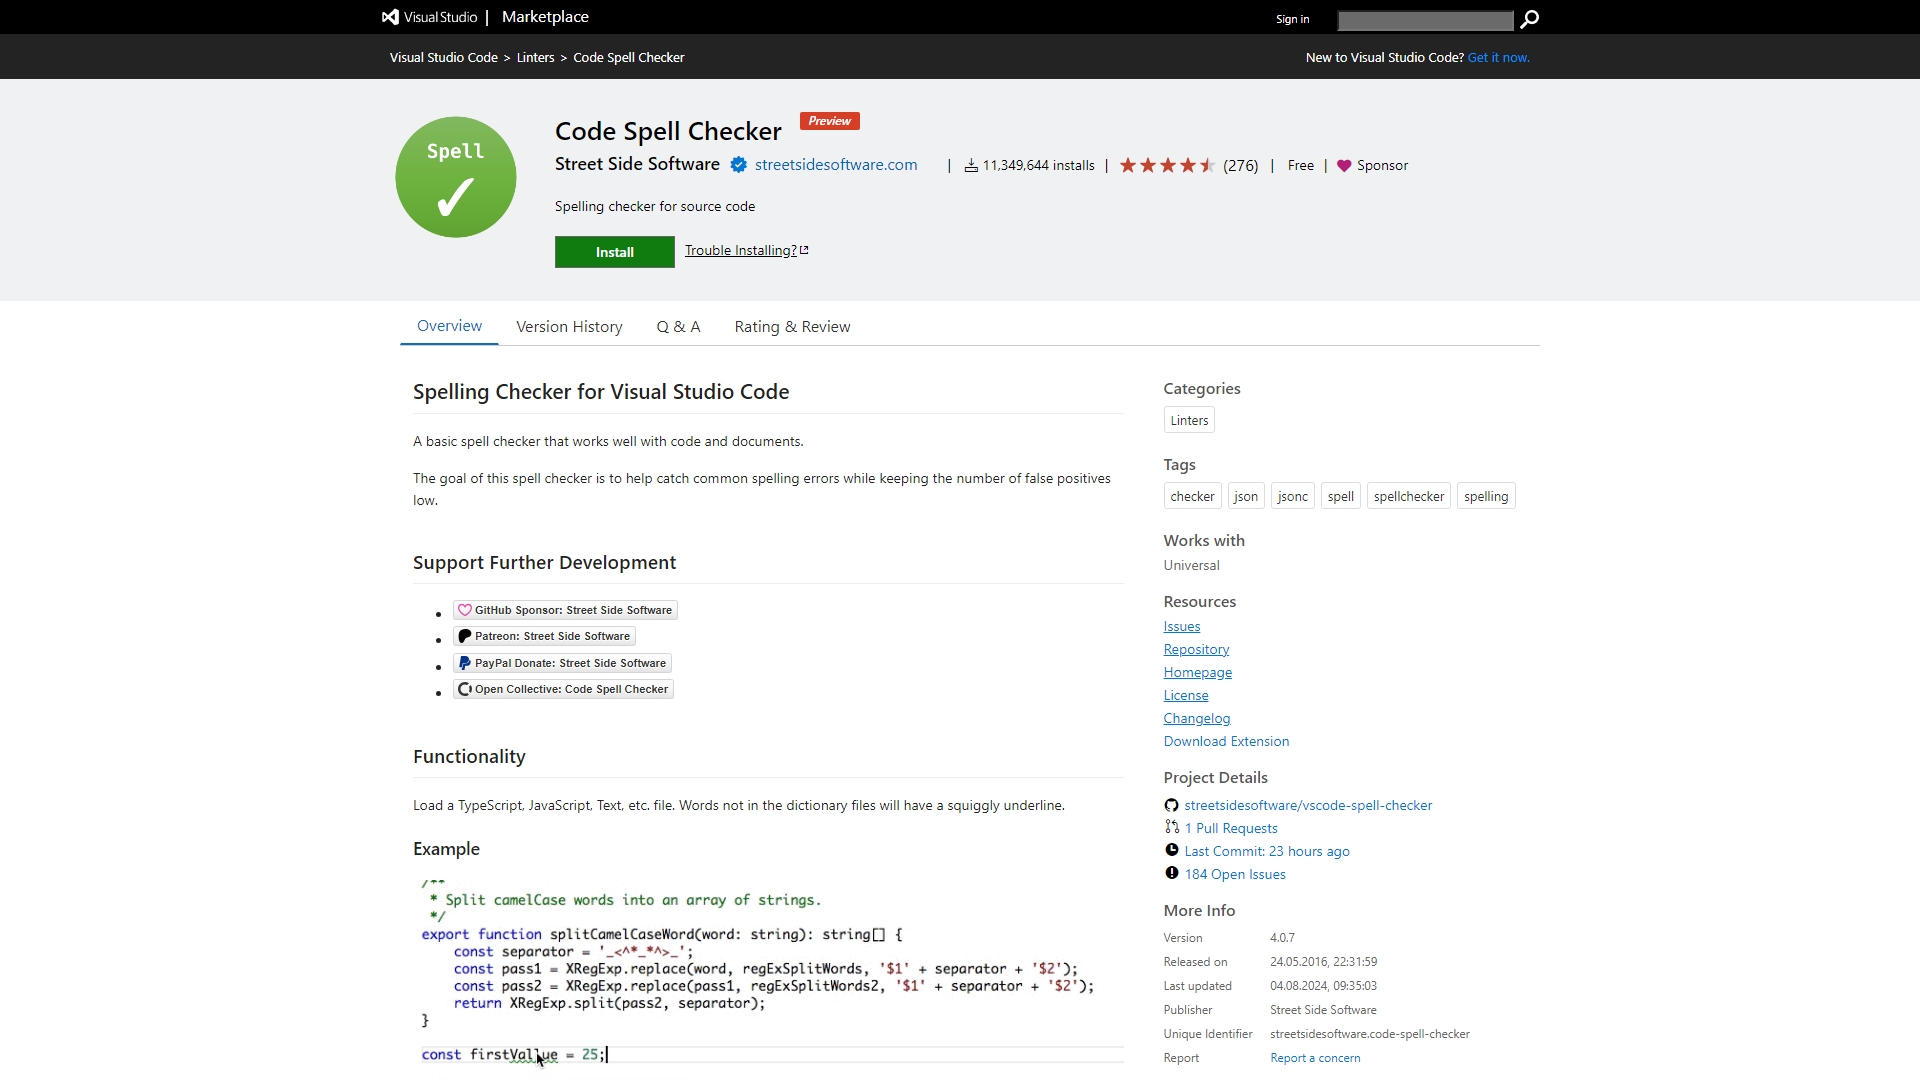The width and height of the screenshot is (1920, 1080).
Task: Click the Get it now link
Action: 1498,57
